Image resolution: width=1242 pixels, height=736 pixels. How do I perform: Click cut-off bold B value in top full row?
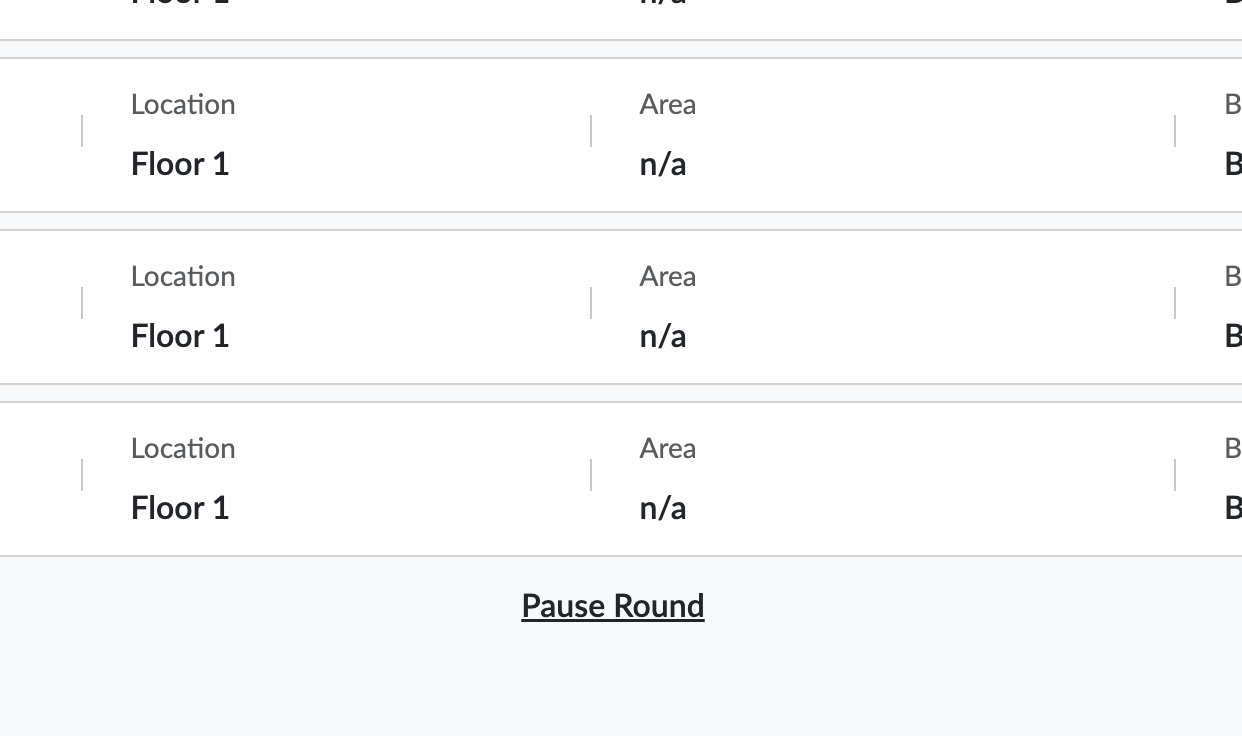[1233, 164]
